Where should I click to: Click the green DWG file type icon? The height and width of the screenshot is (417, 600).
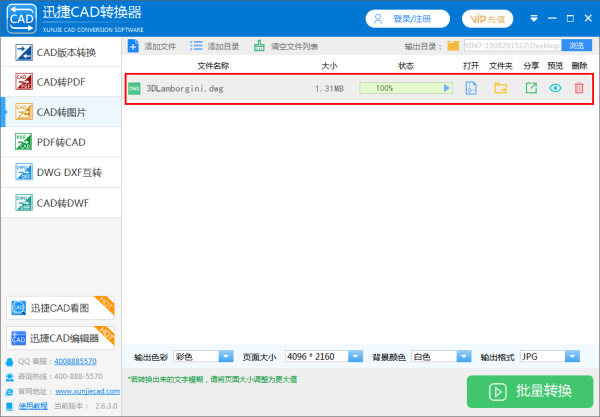coord(134,88)
